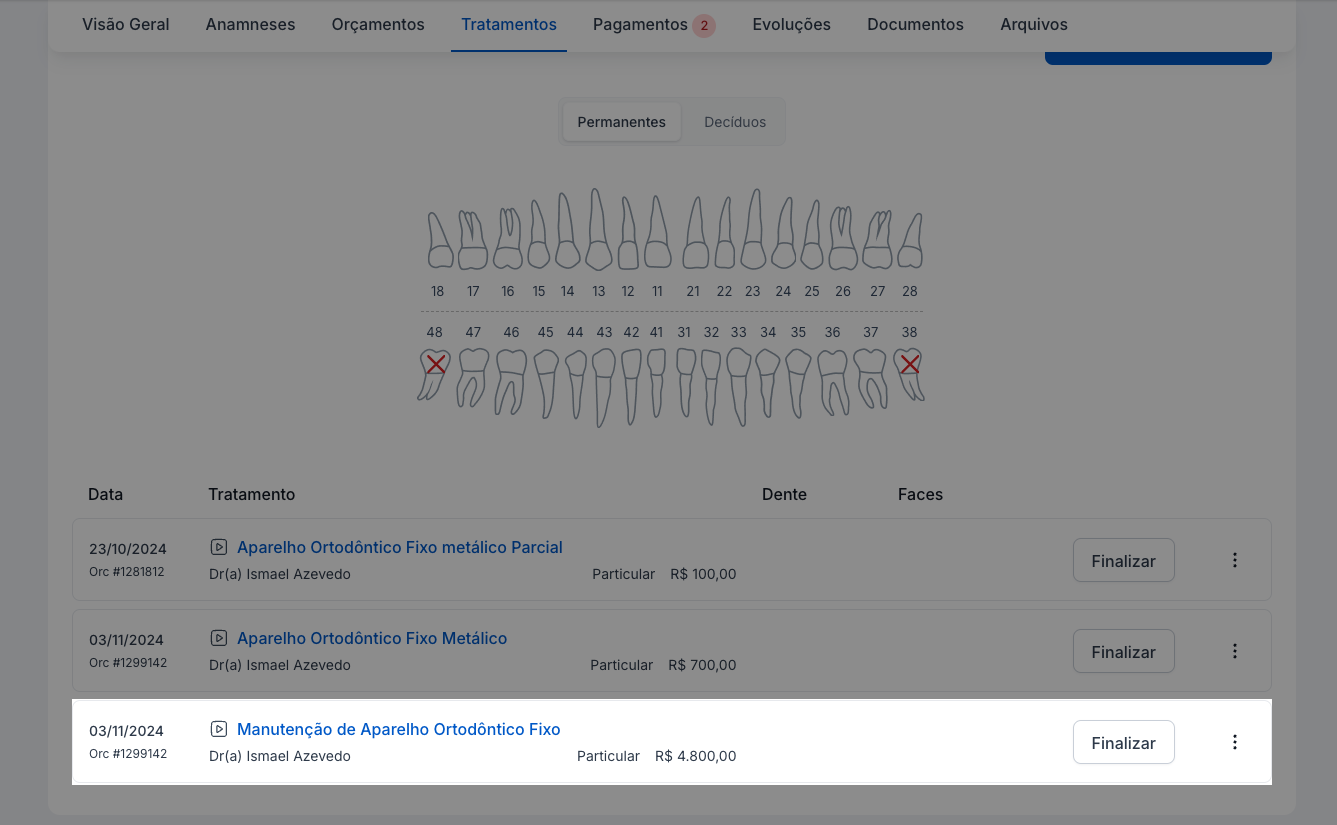The height and width of the screenshot is (825, 1337).
Task: Open options menu for Manutenção de Aparelho row
Action: [x=1234, y=742]
